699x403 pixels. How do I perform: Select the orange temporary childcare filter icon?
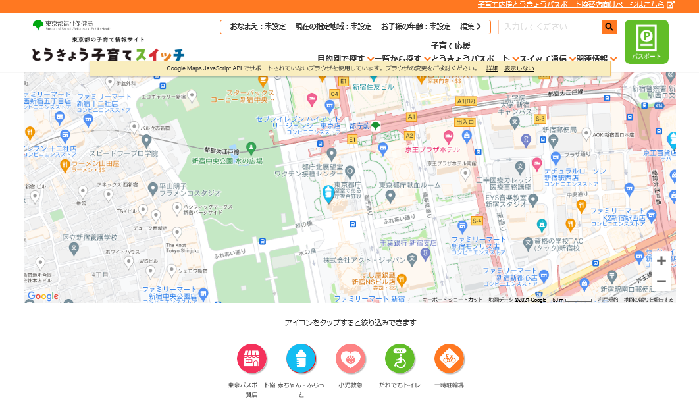[449, 358]
